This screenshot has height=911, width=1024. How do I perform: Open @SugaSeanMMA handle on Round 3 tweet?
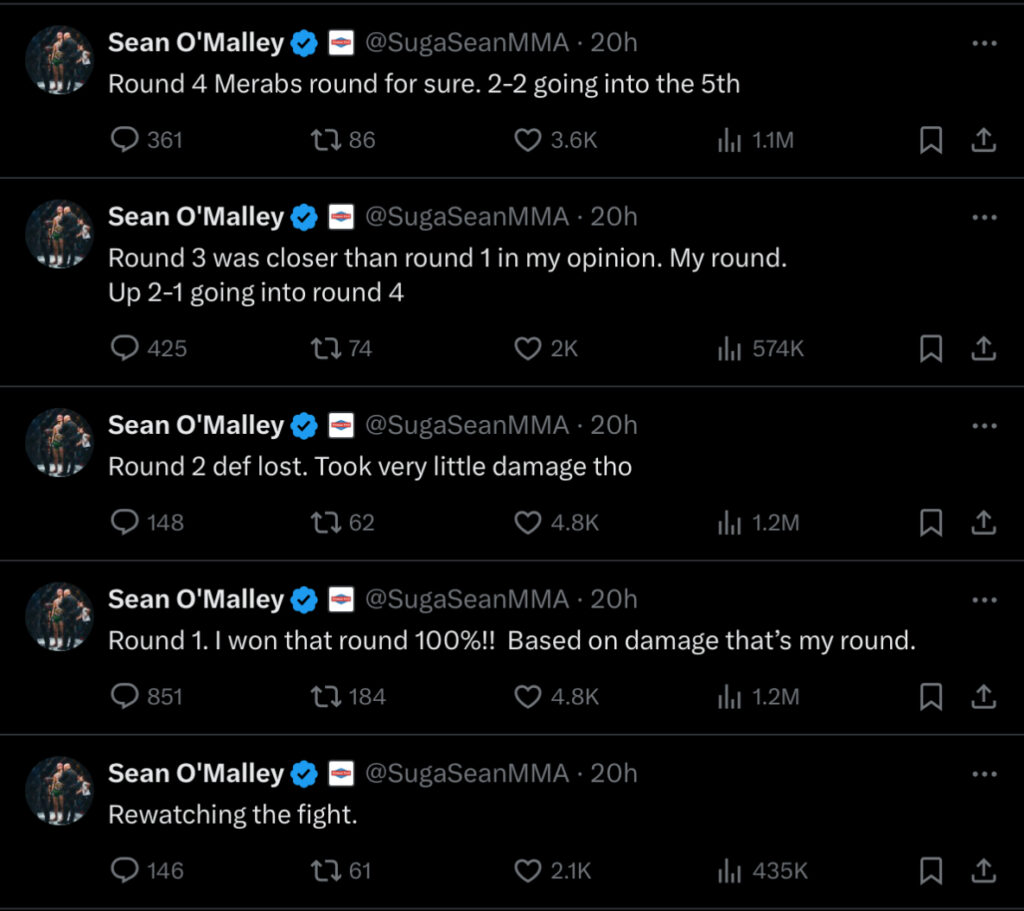coord(466,217)
